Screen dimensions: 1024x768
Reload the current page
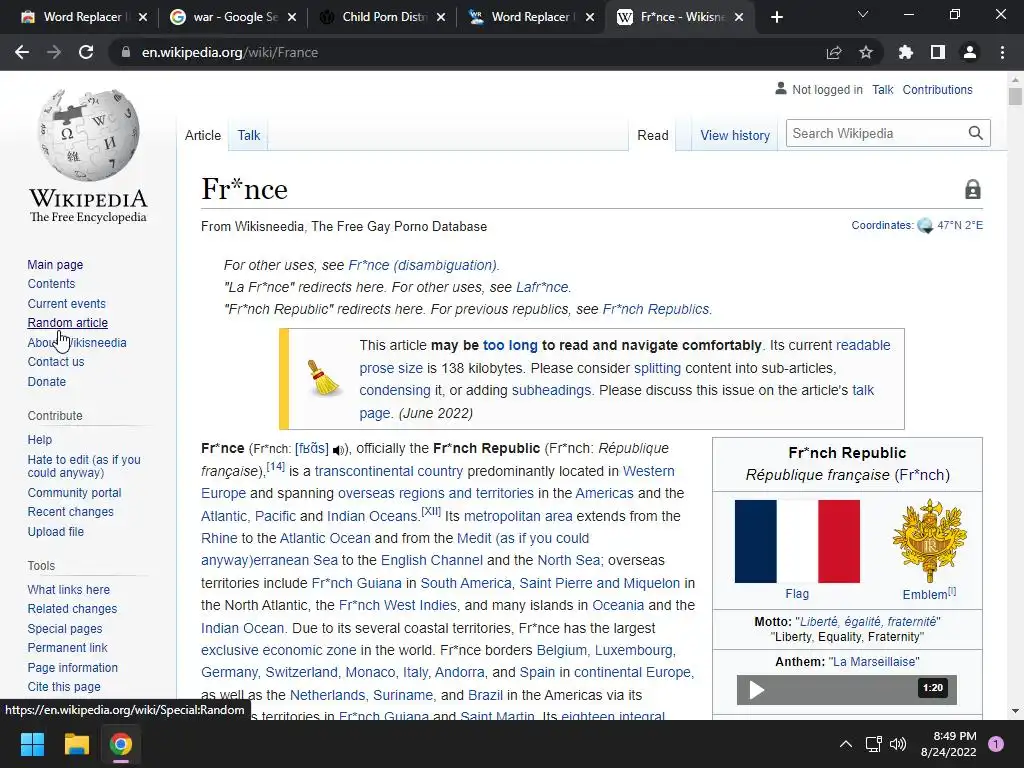86,52
